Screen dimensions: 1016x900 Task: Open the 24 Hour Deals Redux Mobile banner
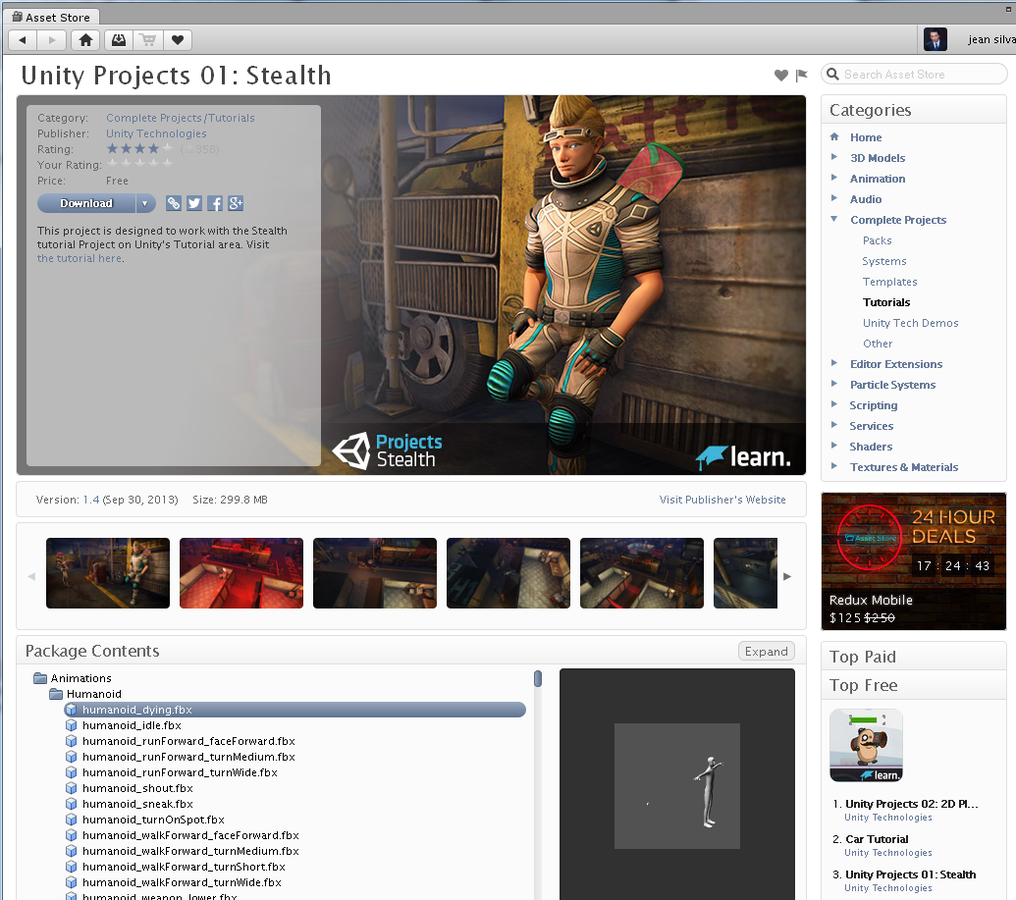tap(914, 561)
